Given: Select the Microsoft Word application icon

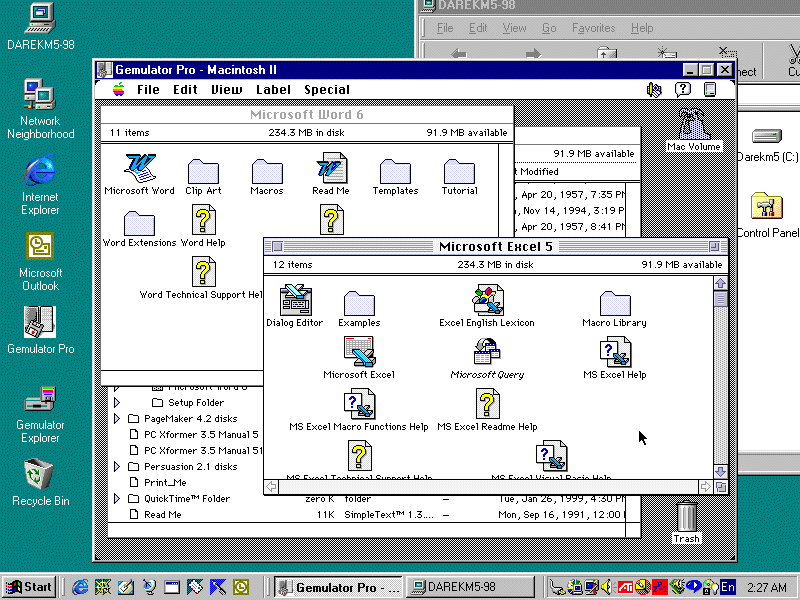Looking at the screenshot, I should pyautogui.click(x=140, y=168).
